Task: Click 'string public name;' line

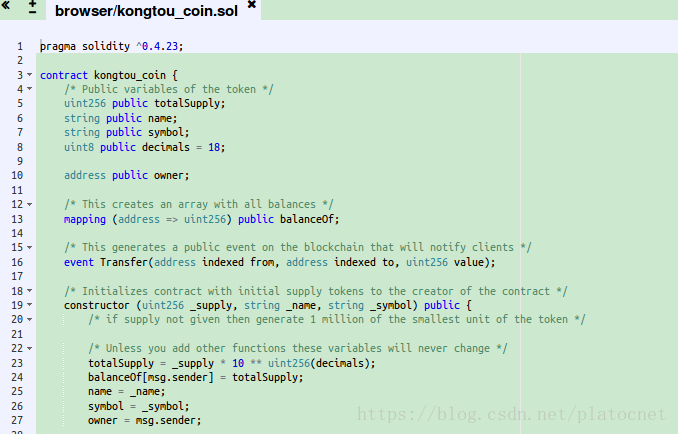Action: pos(121,118)
